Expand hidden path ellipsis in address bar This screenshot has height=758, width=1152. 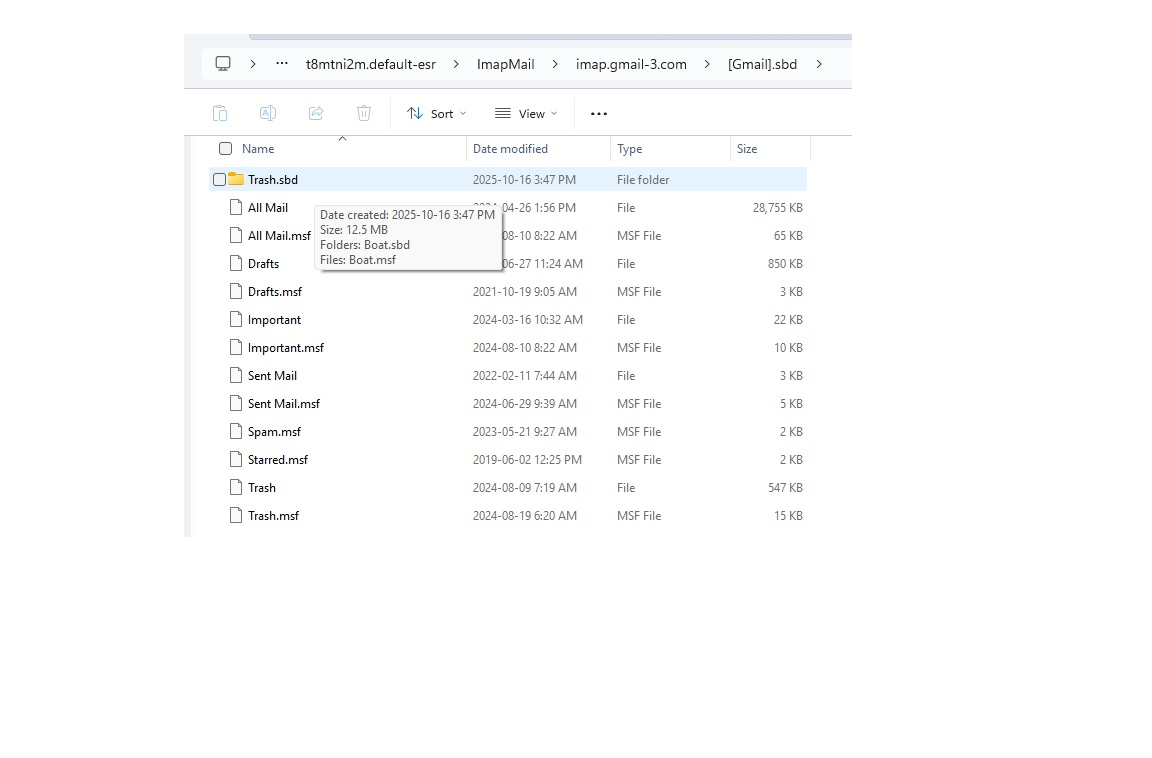point(282,64)
